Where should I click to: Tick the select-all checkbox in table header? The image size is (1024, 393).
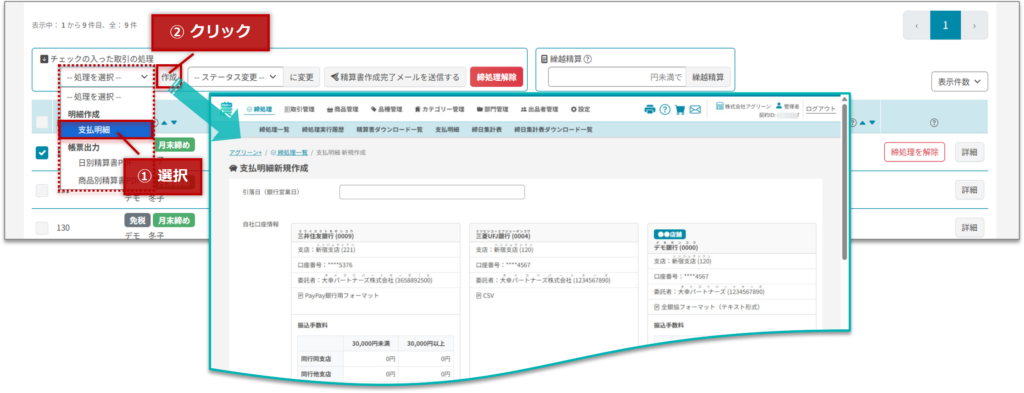click(x=42, y=122)
